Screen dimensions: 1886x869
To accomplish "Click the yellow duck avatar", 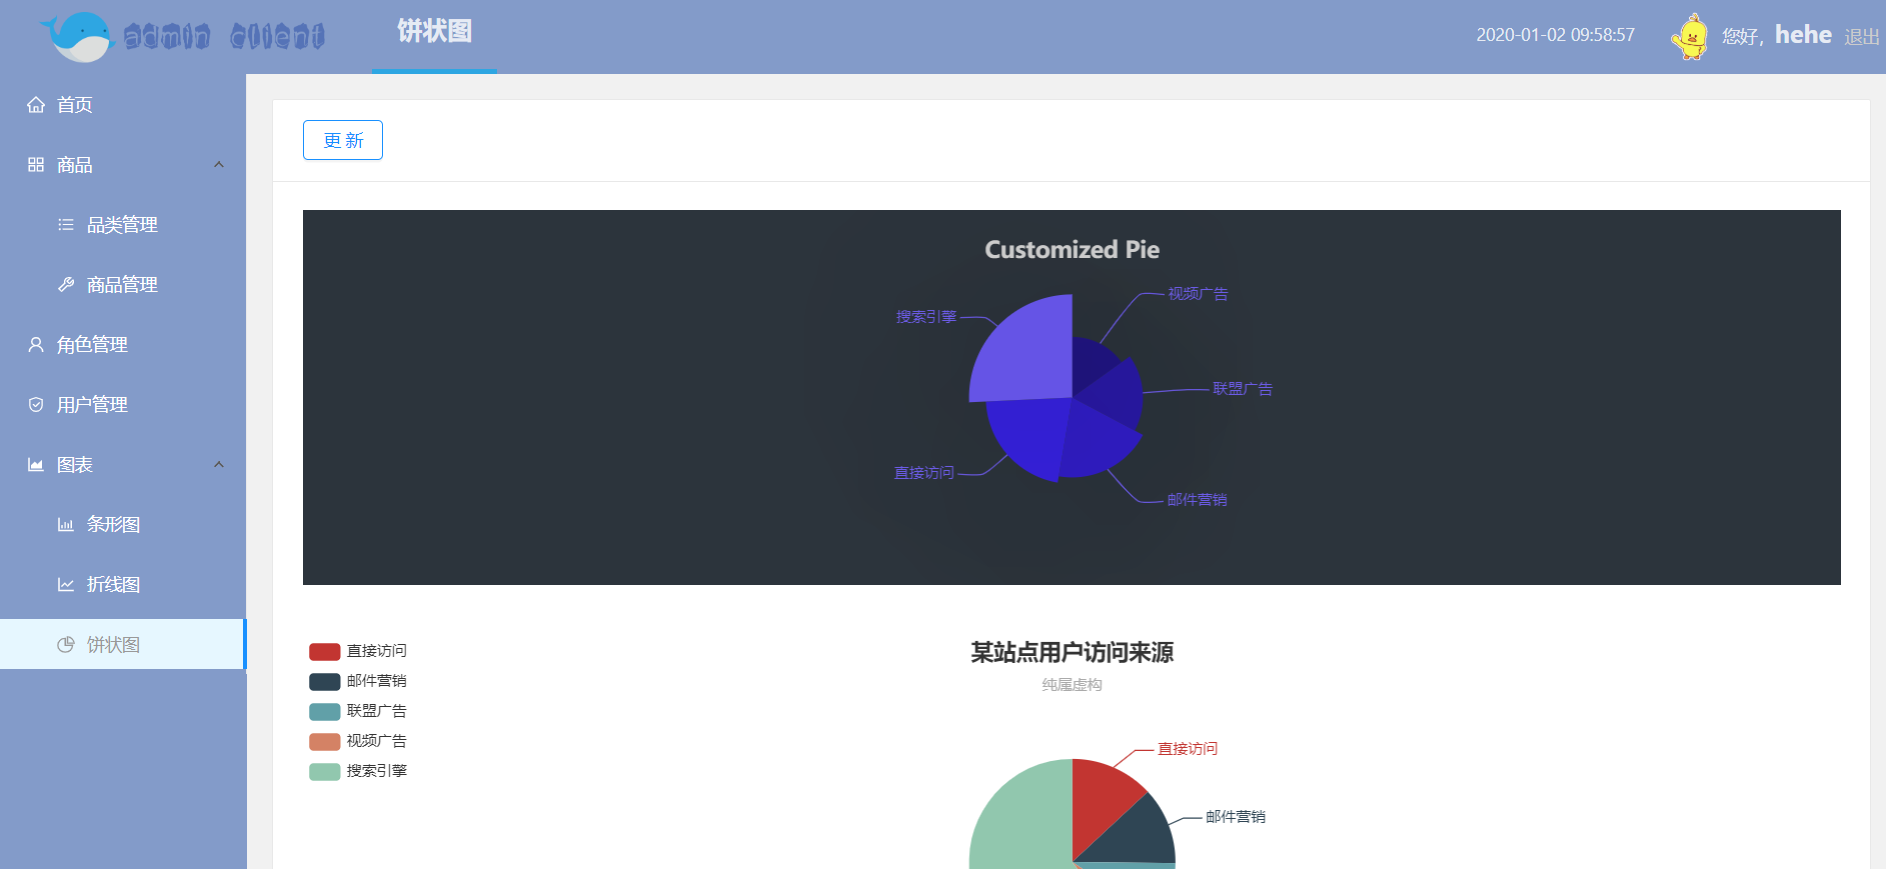I will point(1690,37).
